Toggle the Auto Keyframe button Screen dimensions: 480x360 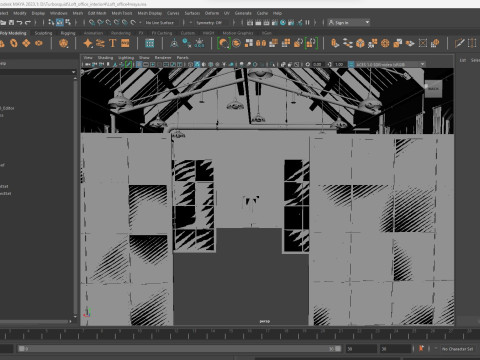tap(421, 349)
